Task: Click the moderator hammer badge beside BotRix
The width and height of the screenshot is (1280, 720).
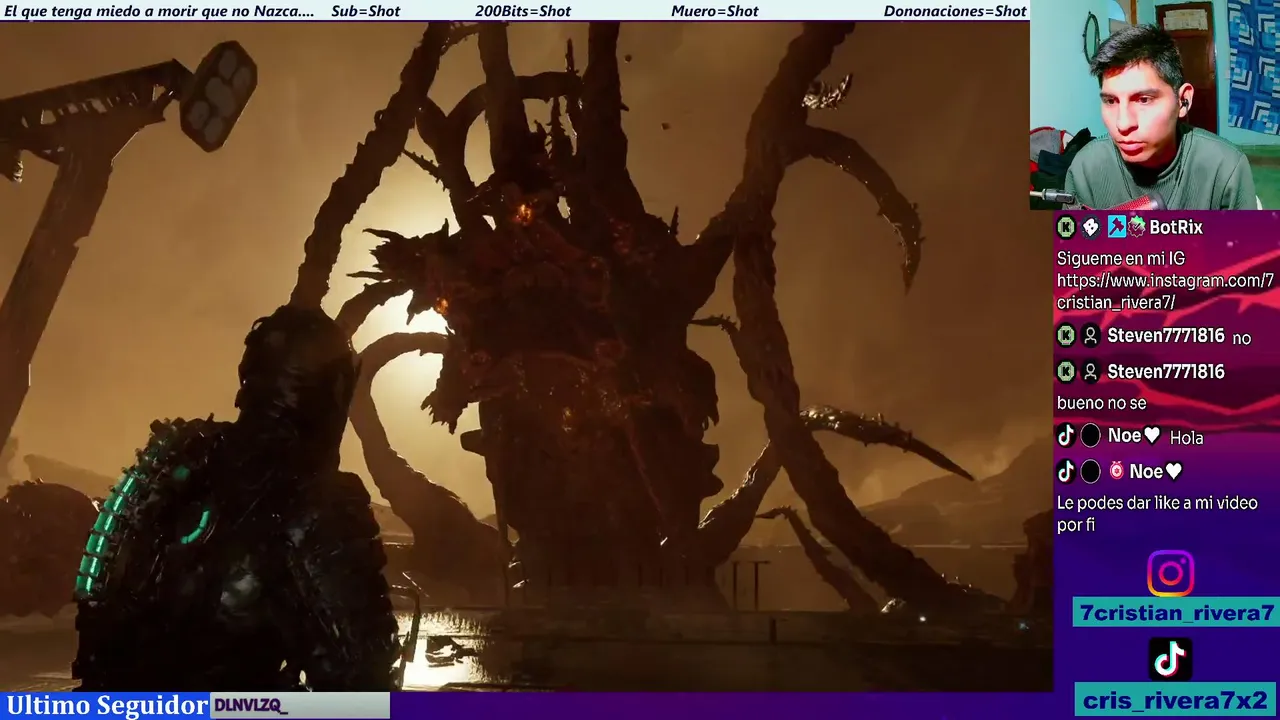Action: pos(1116,228)
